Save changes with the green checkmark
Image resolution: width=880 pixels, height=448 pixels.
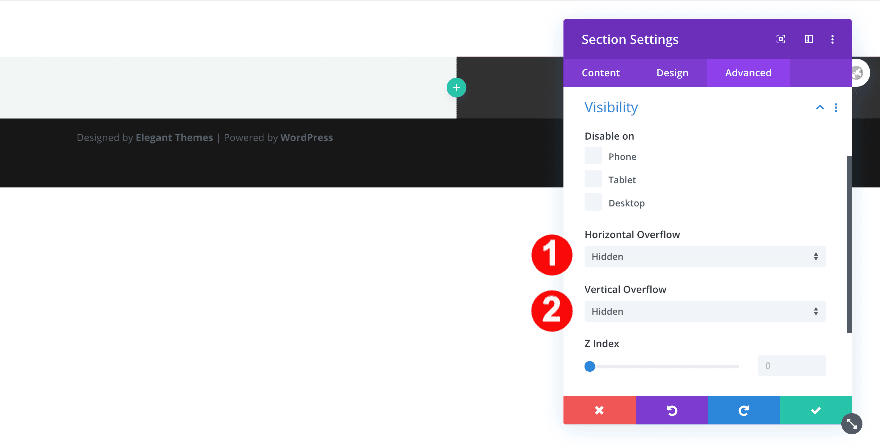(816, 410)
